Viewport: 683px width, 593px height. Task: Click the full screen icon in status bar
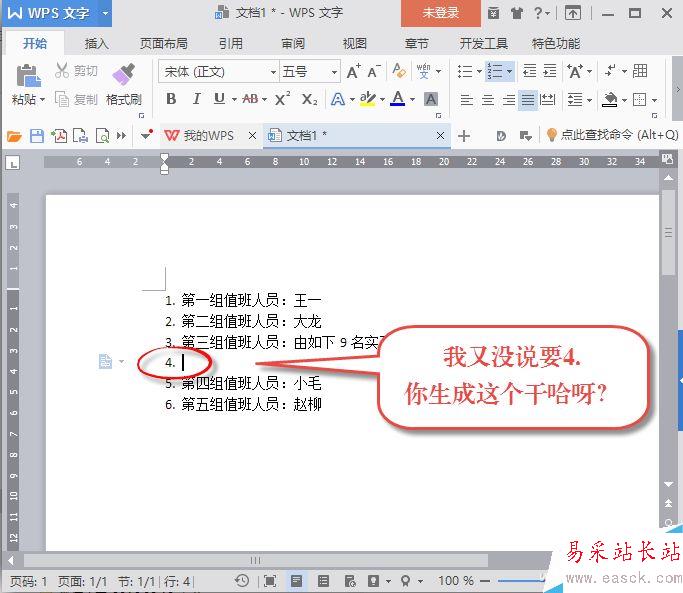click(270, 581)
